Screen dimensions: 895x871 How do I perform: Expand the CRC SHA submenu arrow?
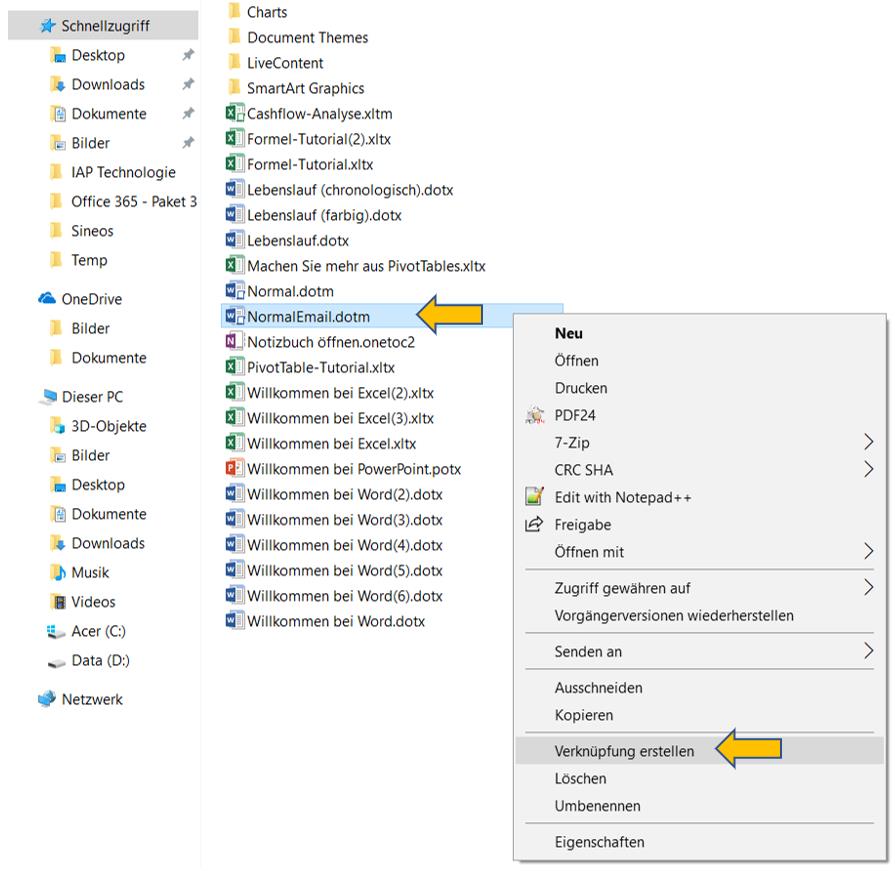click(868, 469)
